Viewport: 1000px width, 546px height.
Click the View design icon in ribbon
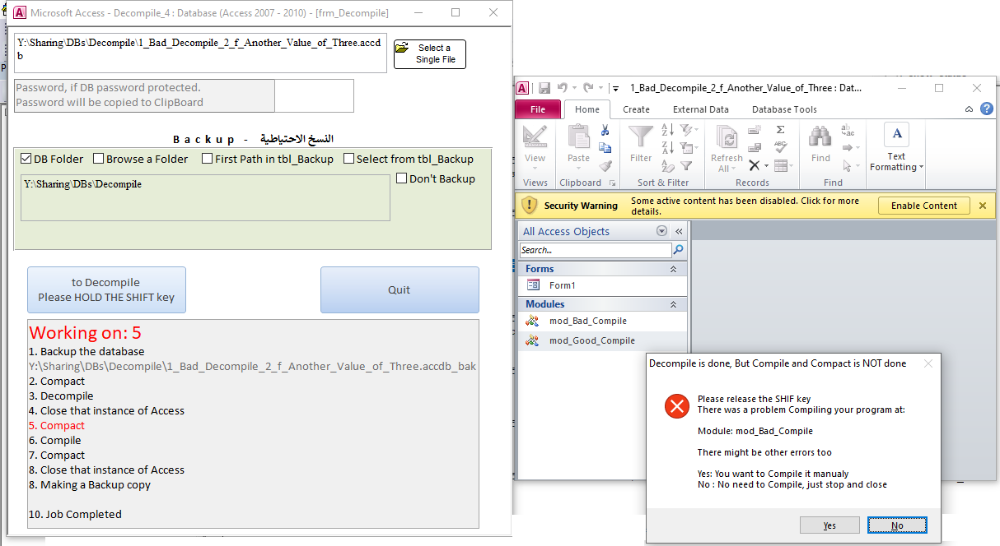(534, 137)
